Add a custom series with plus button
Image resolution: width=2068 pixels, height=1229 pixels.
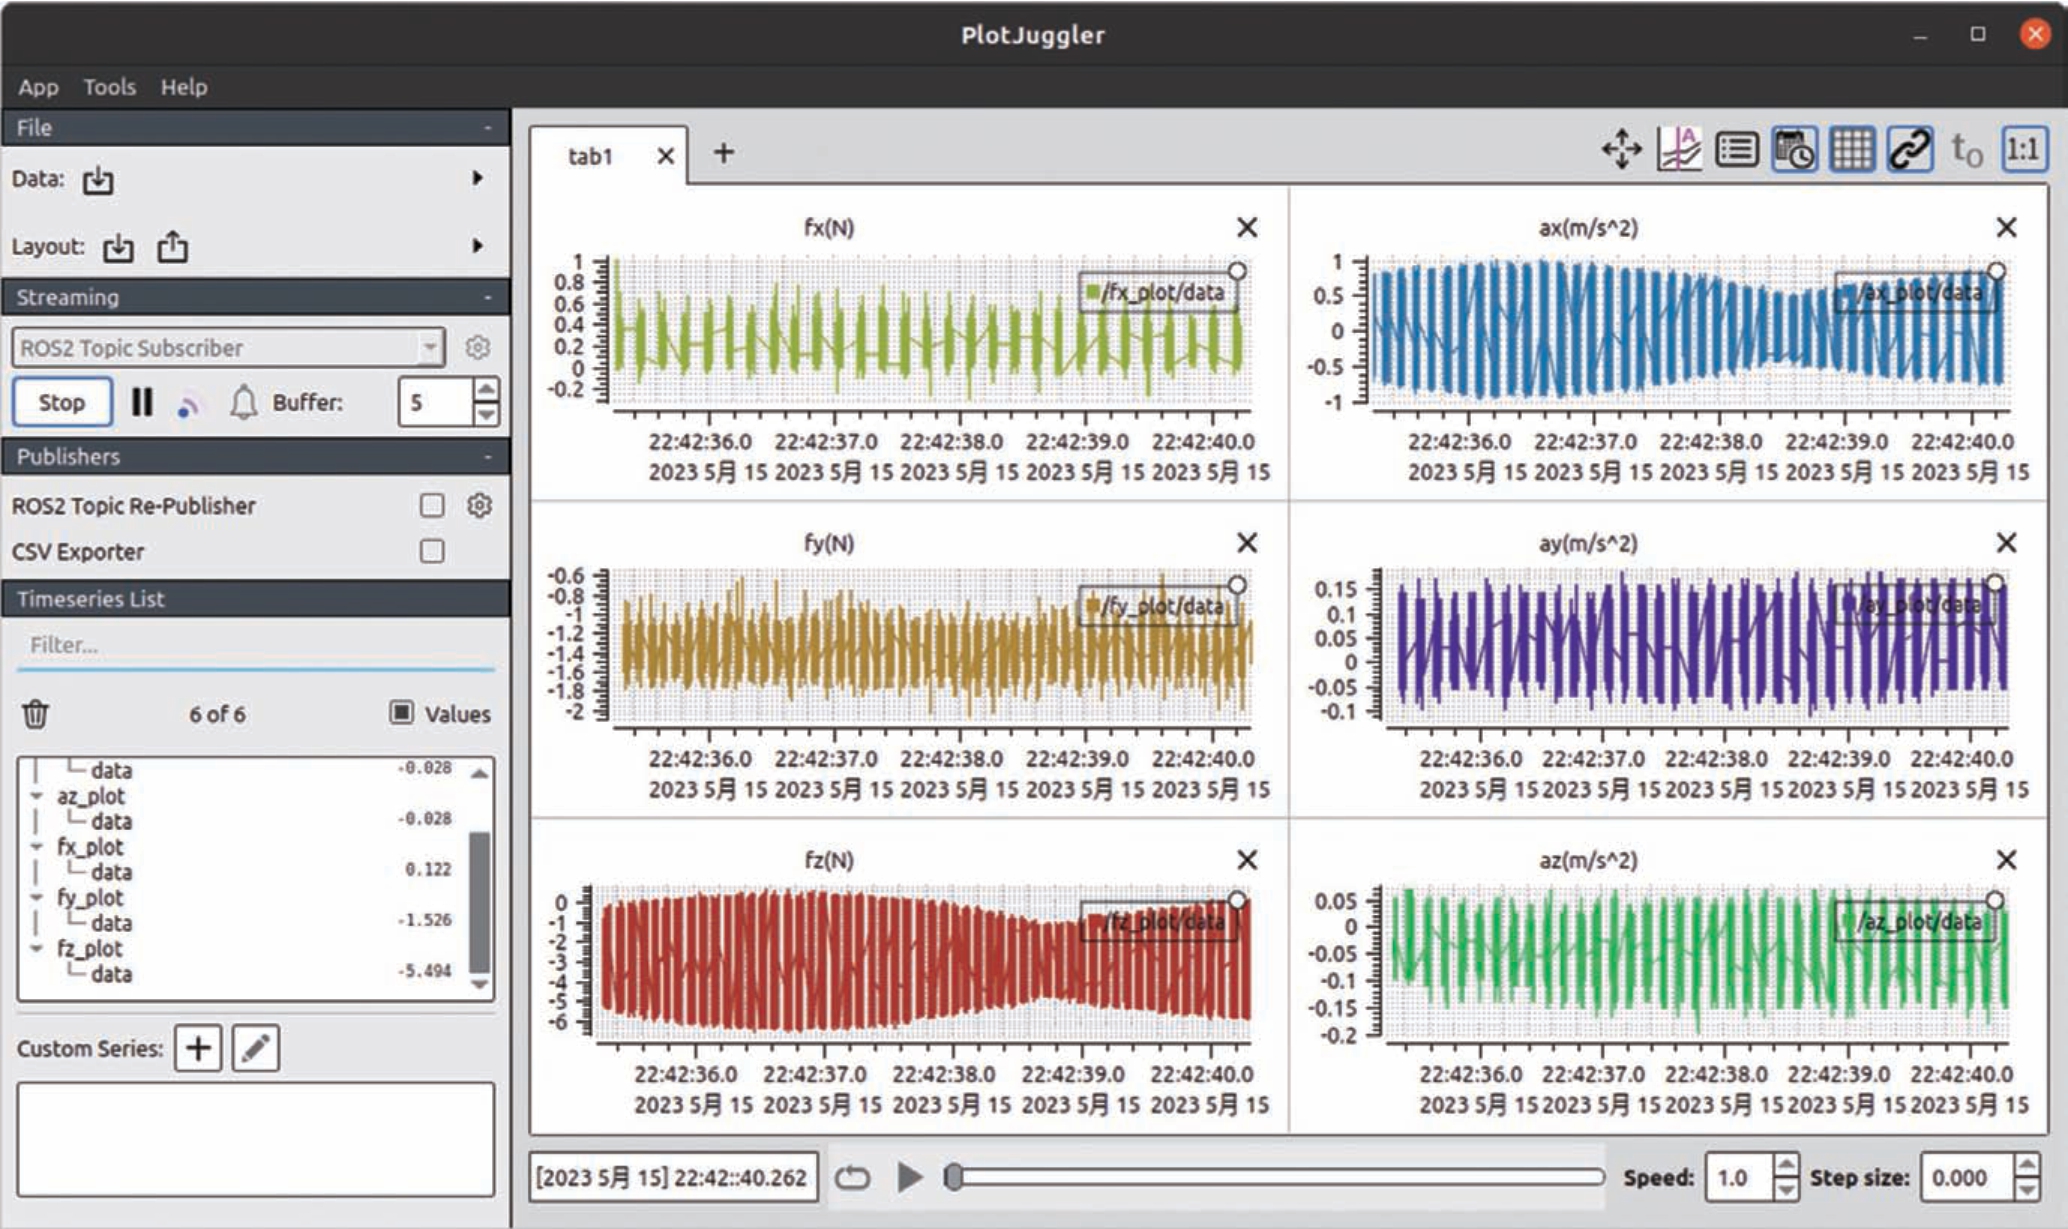(198, 1048)
